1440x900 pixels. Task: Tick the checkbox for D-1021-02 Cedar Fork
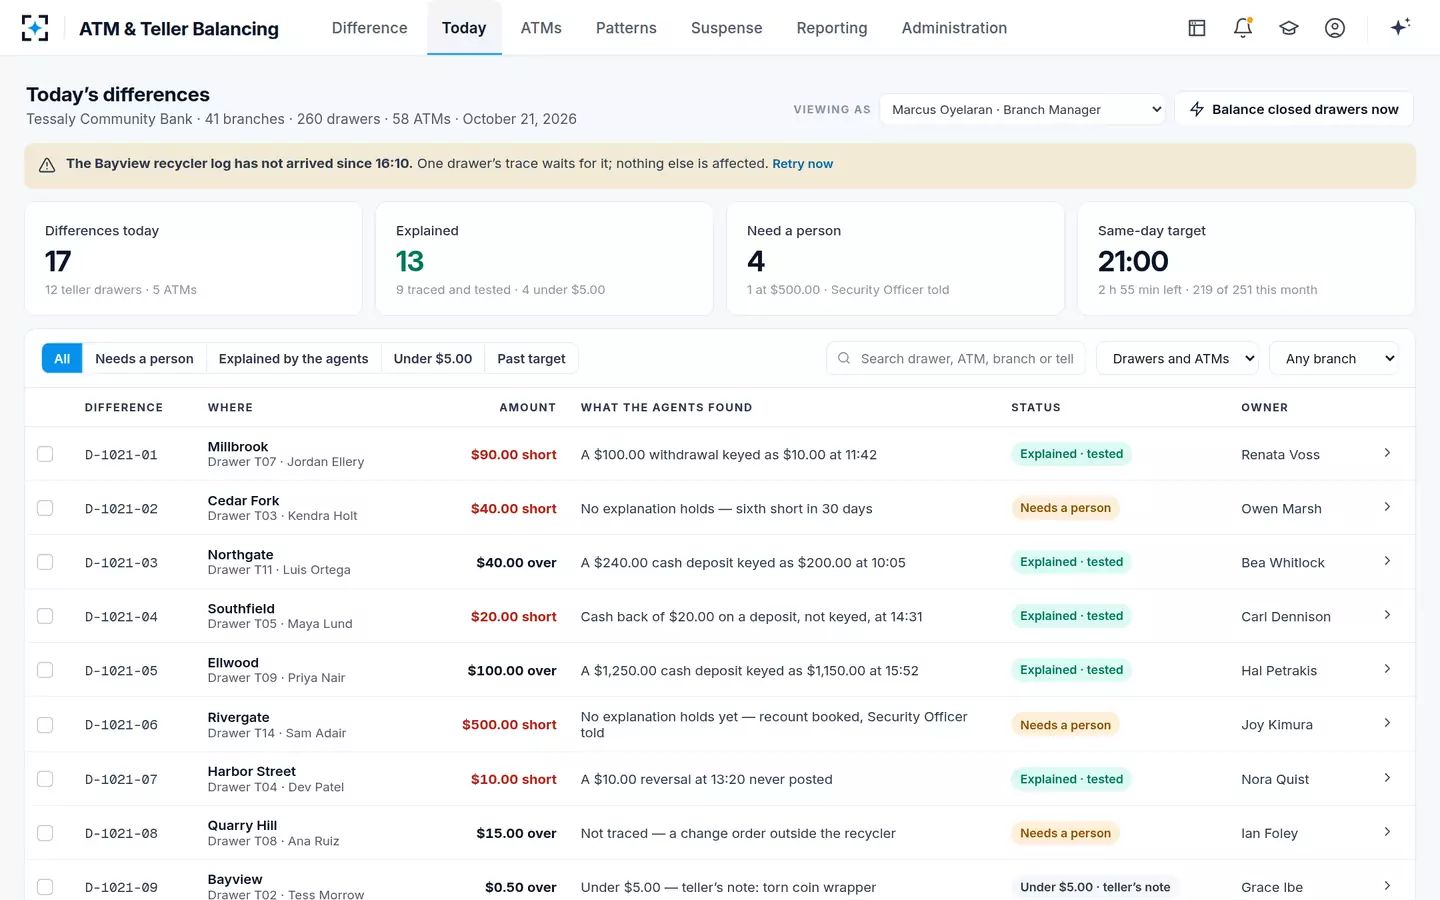(45, 508)
